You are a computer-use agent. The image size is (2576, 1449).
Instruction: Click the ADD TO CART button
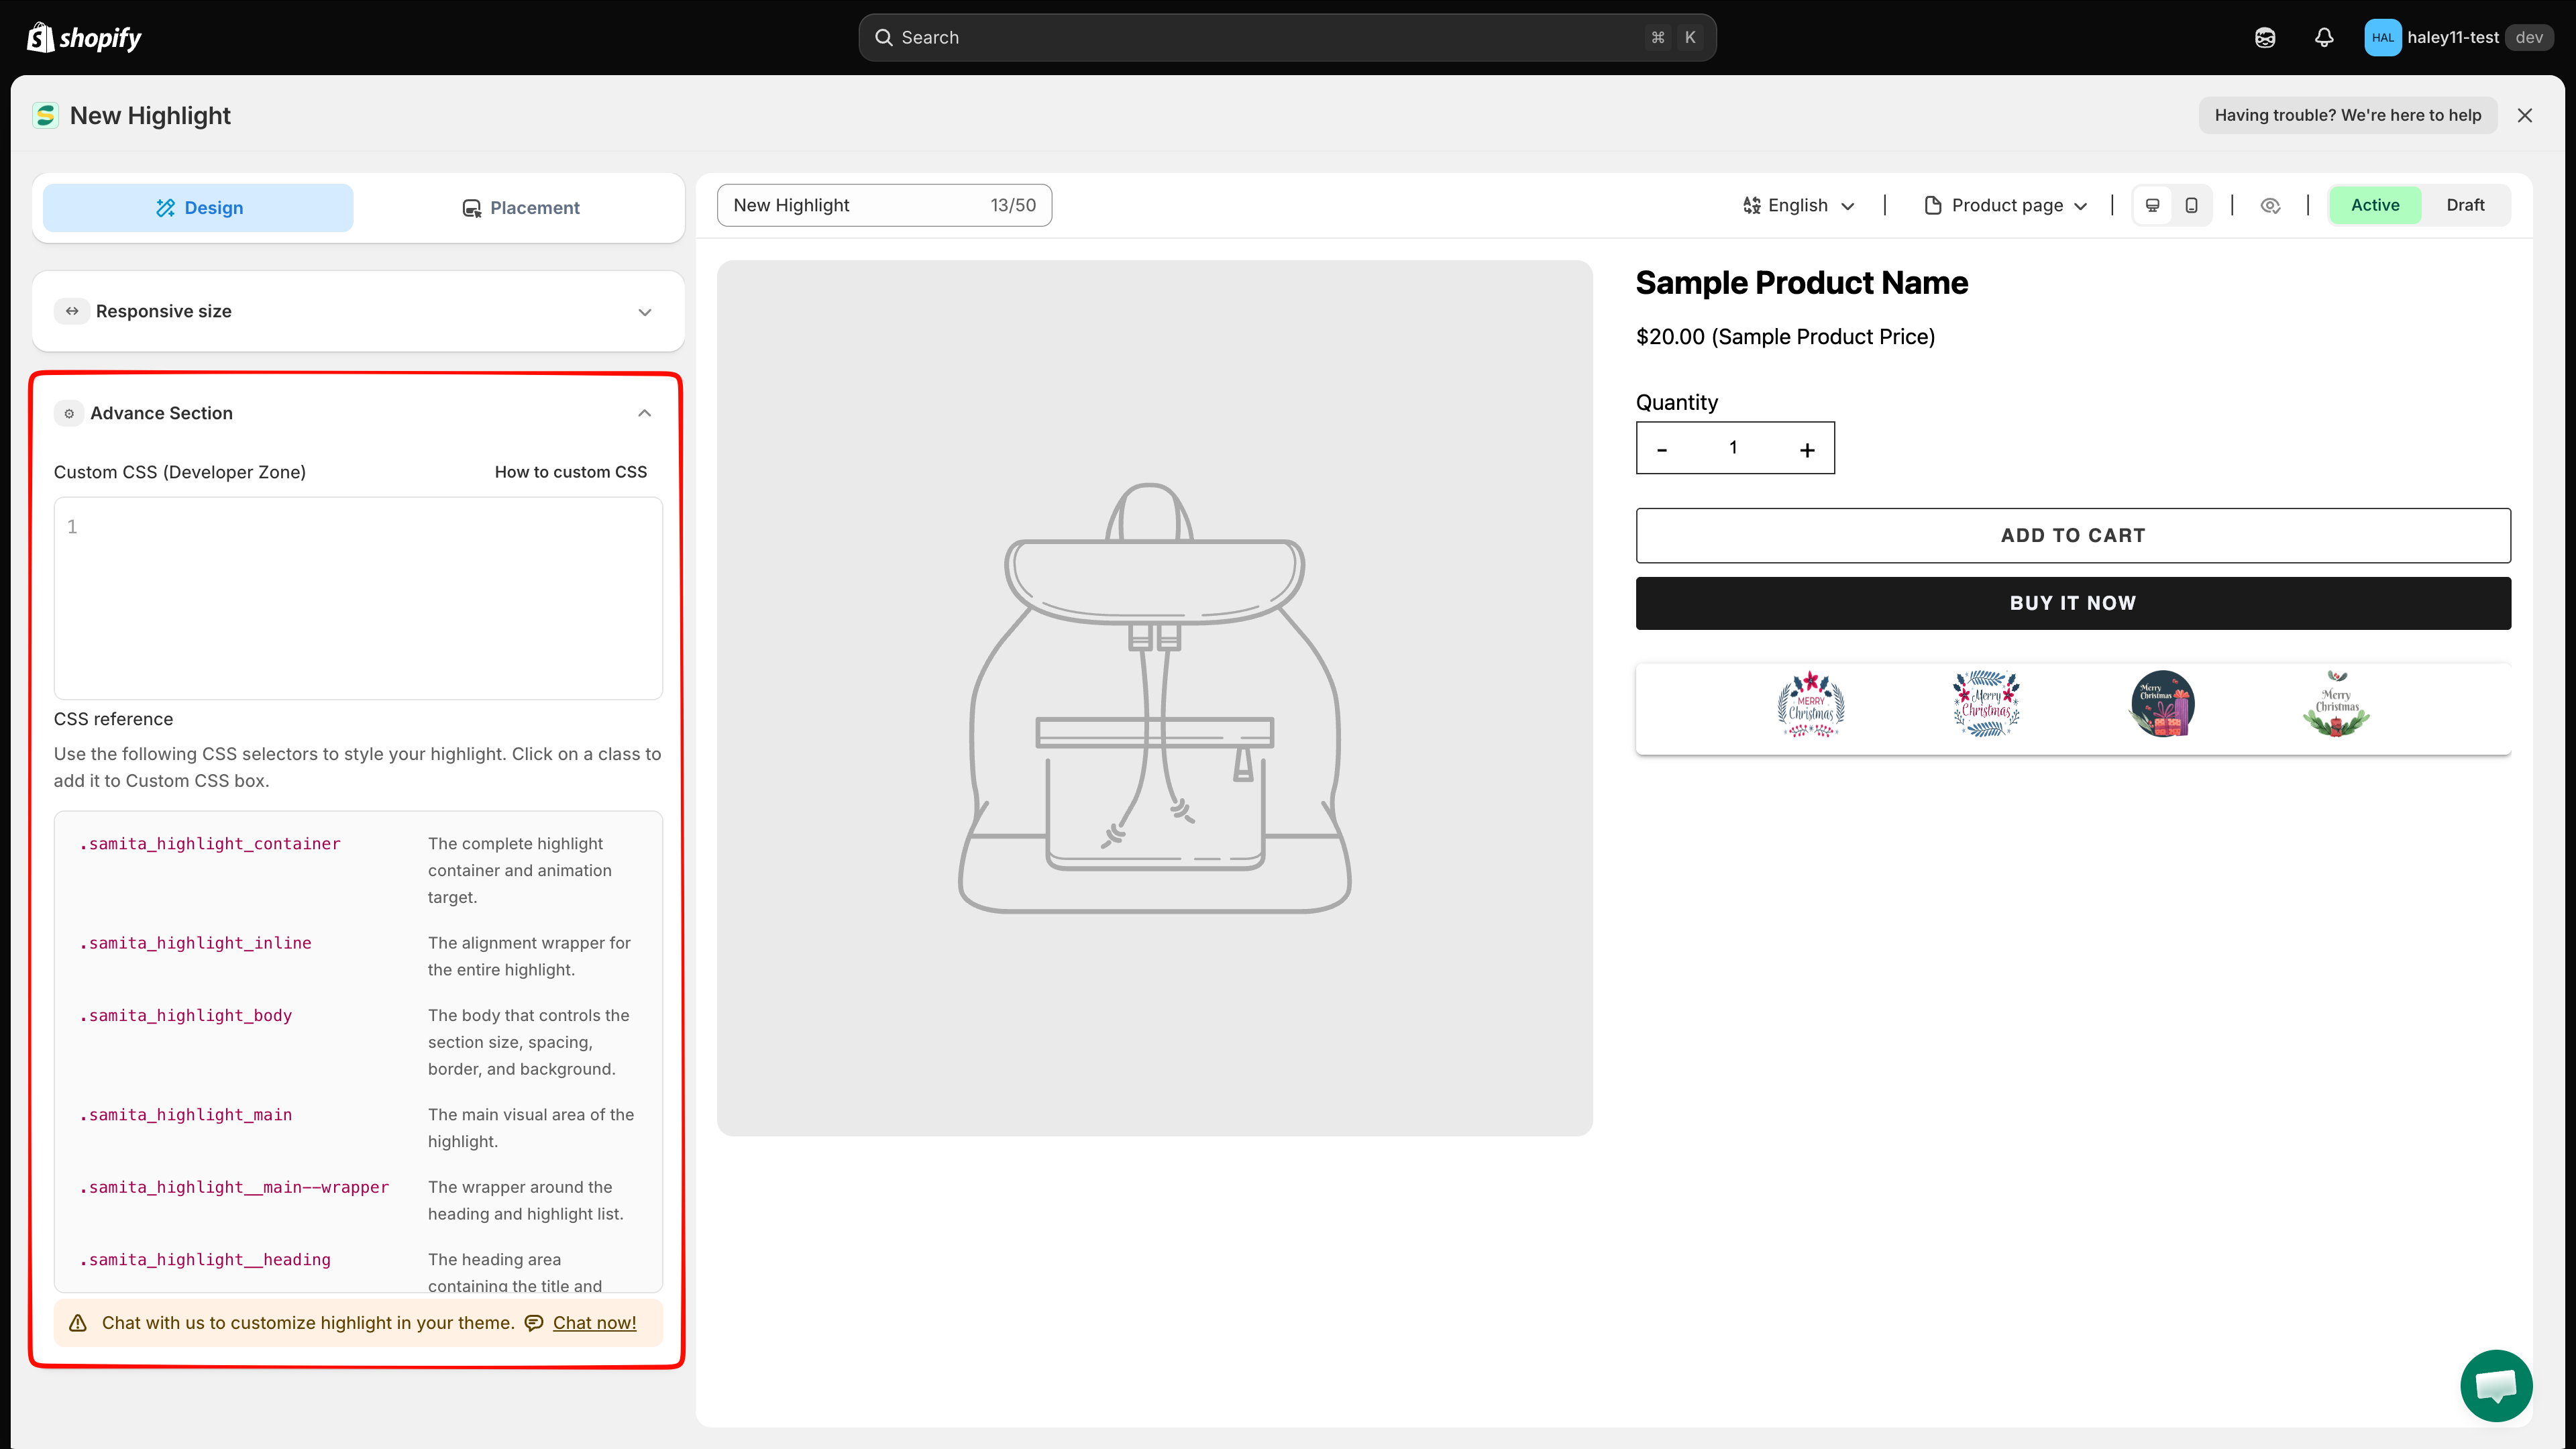tap(2073, 535)
